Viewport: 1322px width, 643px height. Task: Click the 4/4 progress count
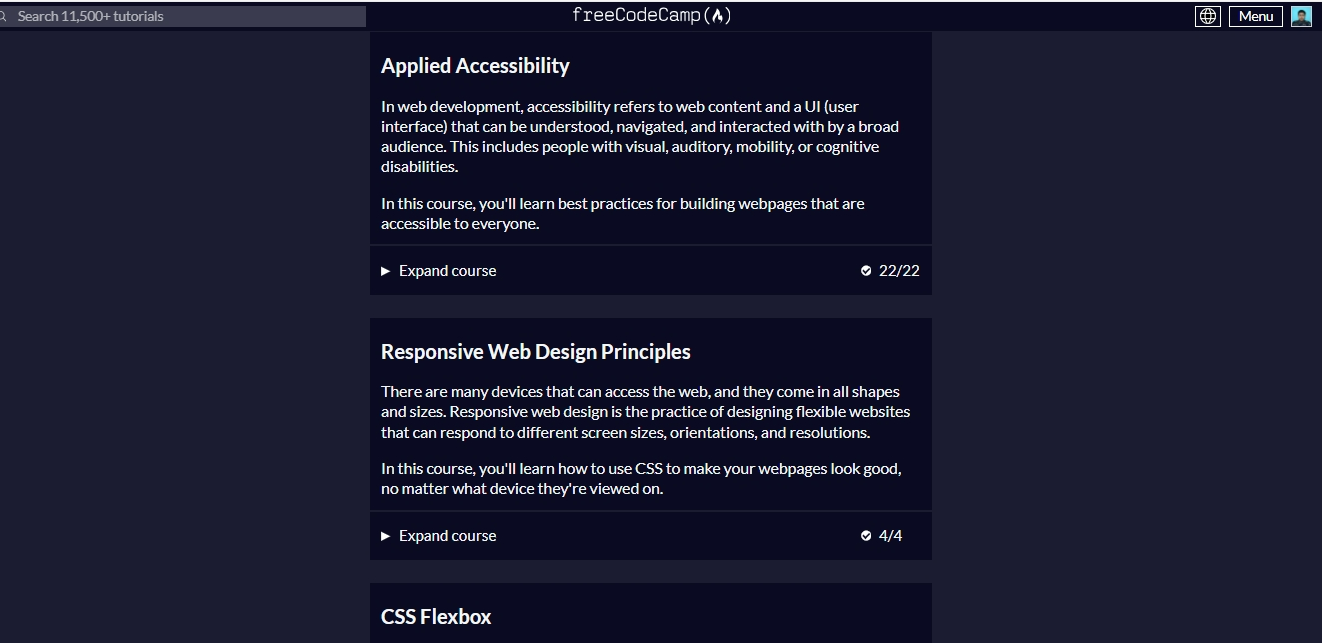point(890,536)
